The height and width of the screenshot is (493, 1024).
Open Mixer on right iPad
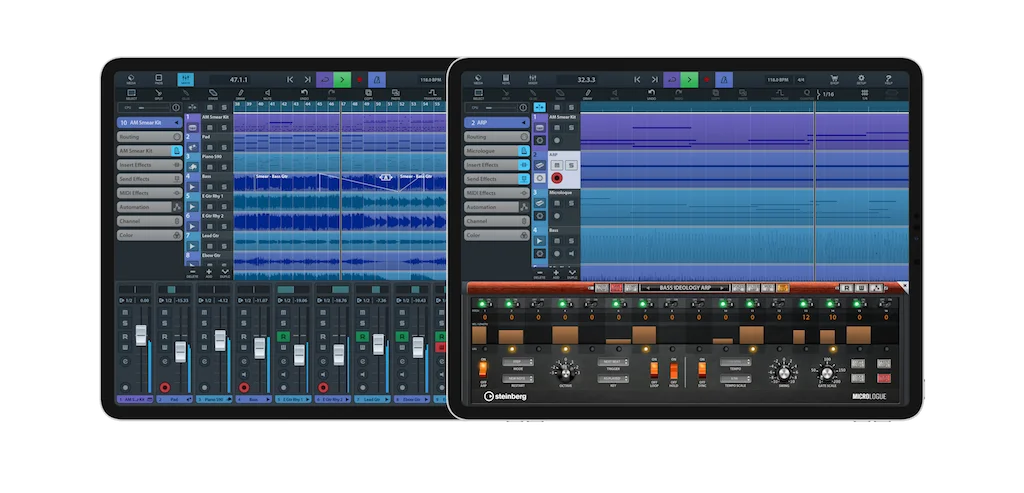coord(533,80)
